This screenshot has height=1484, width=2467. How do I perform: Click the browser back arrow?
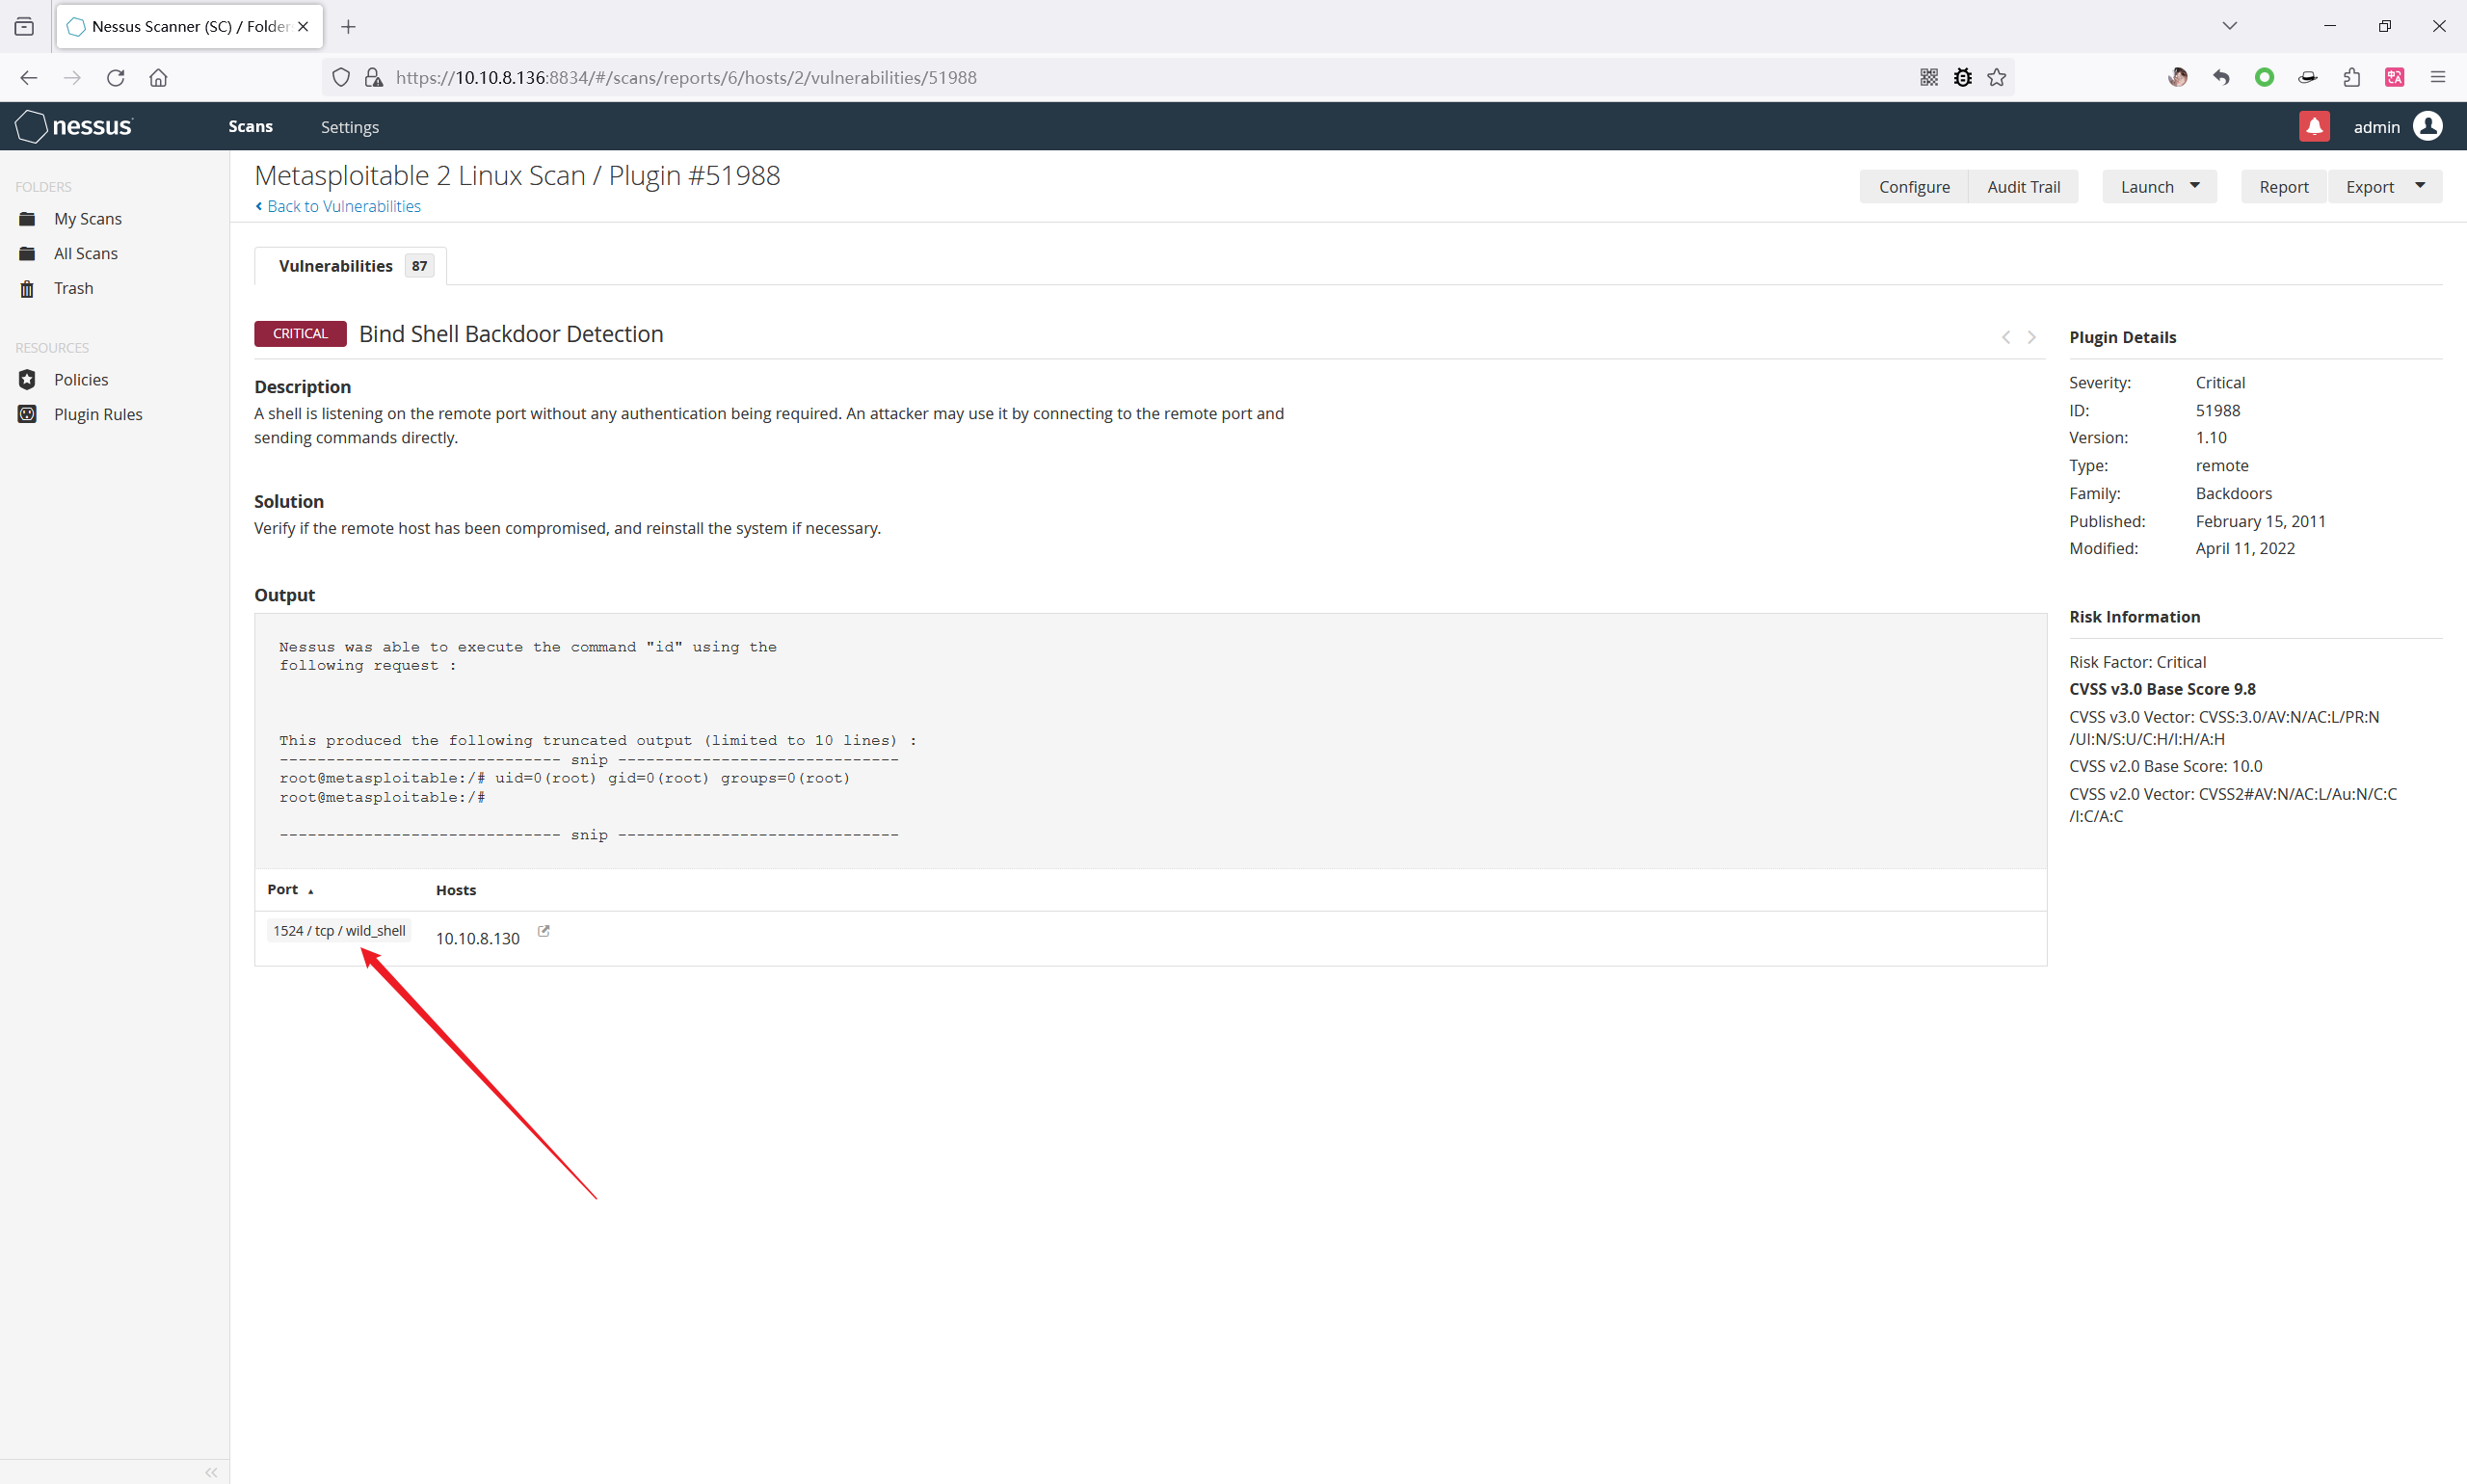(x=28, y=77)
